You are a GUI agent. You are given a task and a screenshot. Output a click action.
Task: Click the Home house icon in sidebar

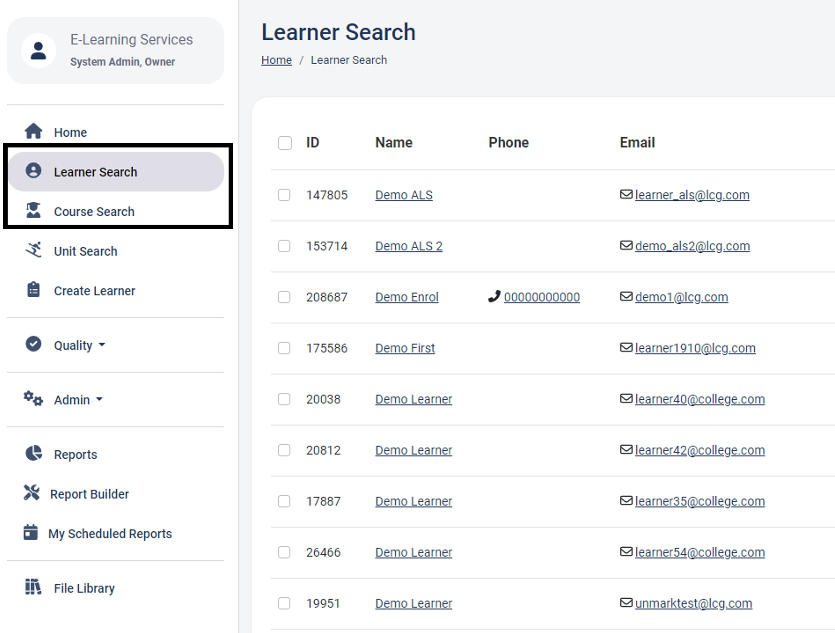pos(34,132)
